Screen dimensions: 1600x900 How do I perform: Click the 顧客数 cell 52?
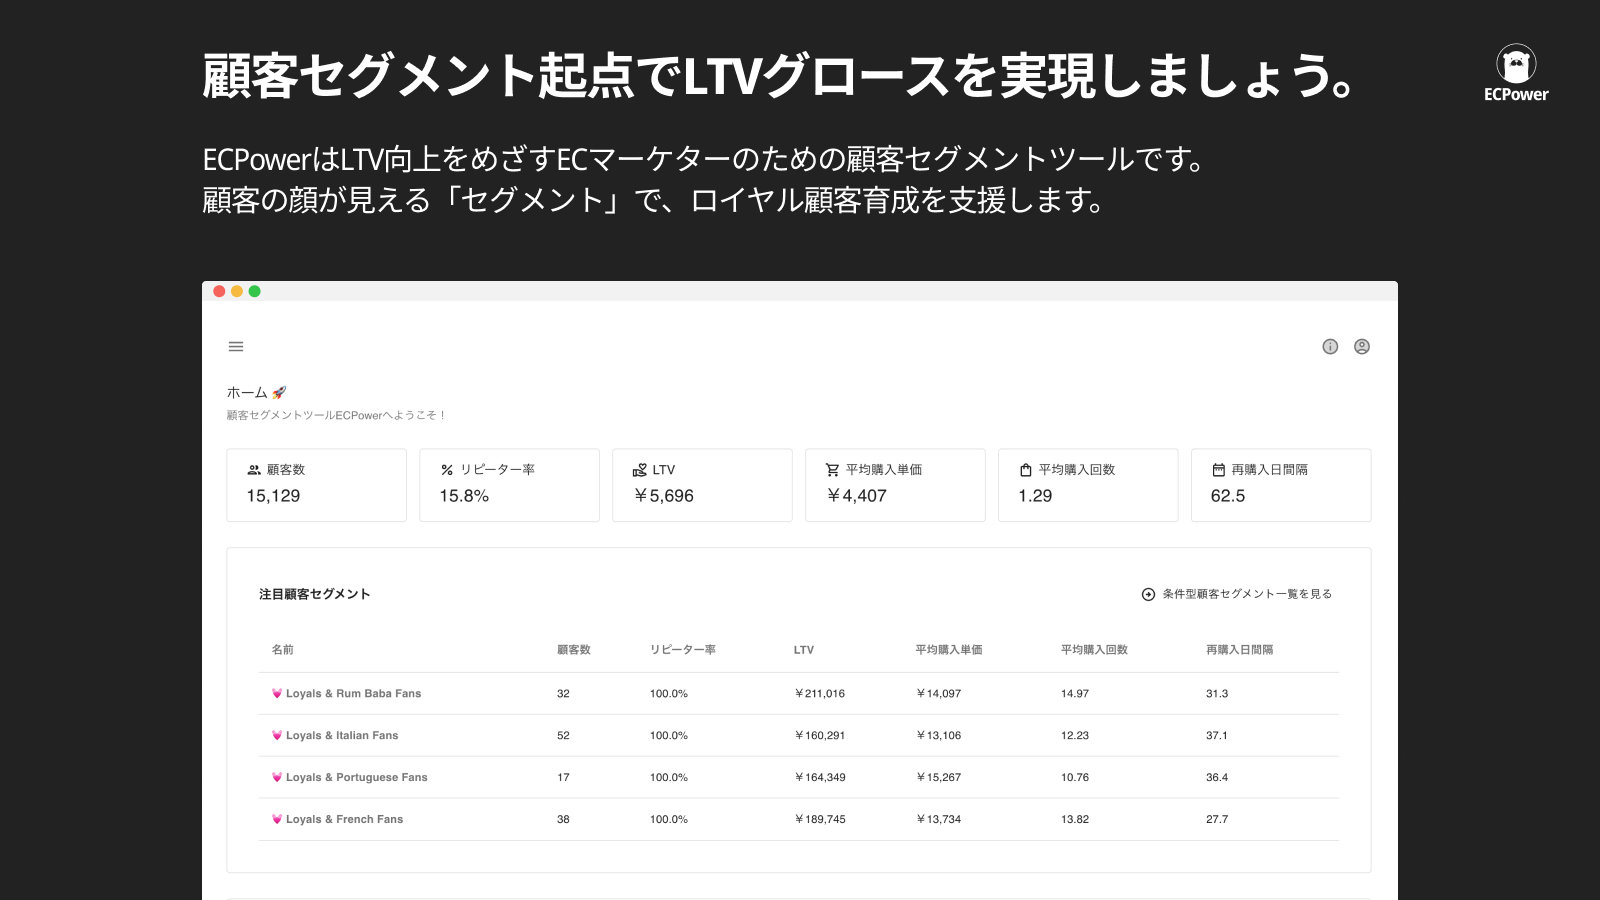tap(563, 735)
